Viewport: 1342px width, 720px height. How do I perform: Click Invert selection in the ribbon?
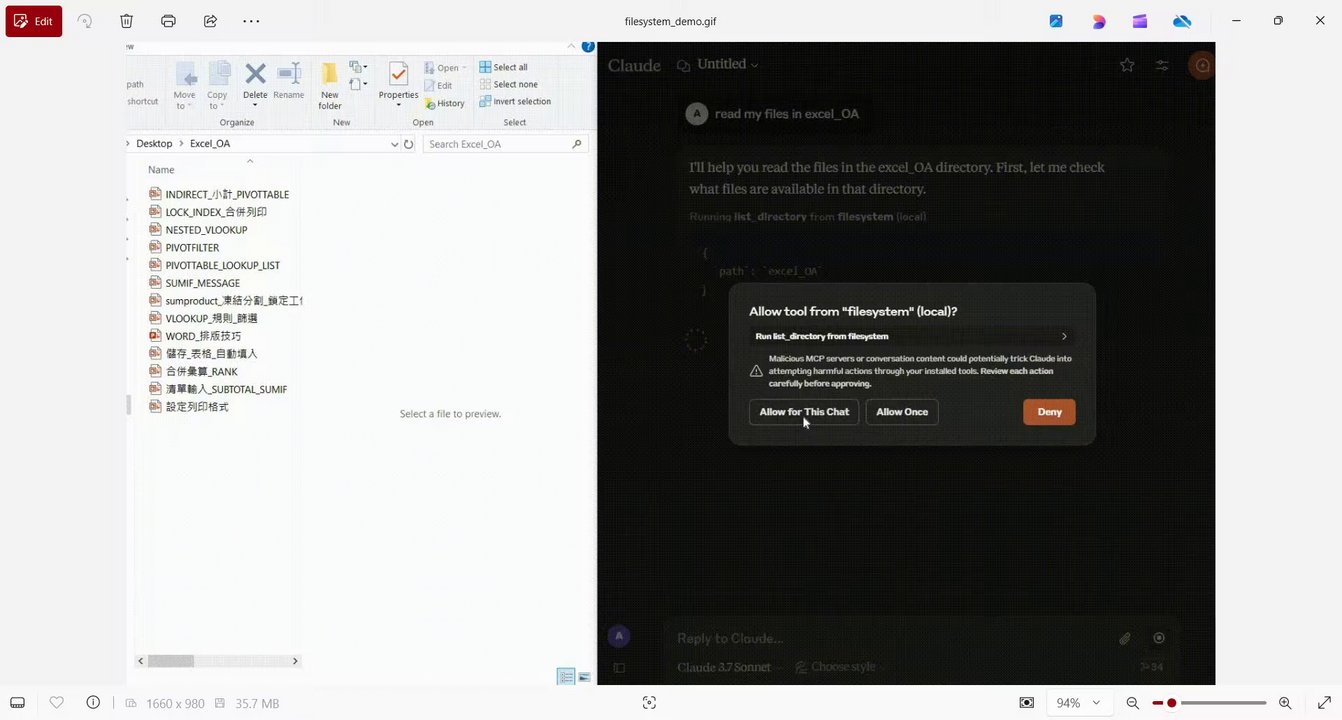pos(515,101)
